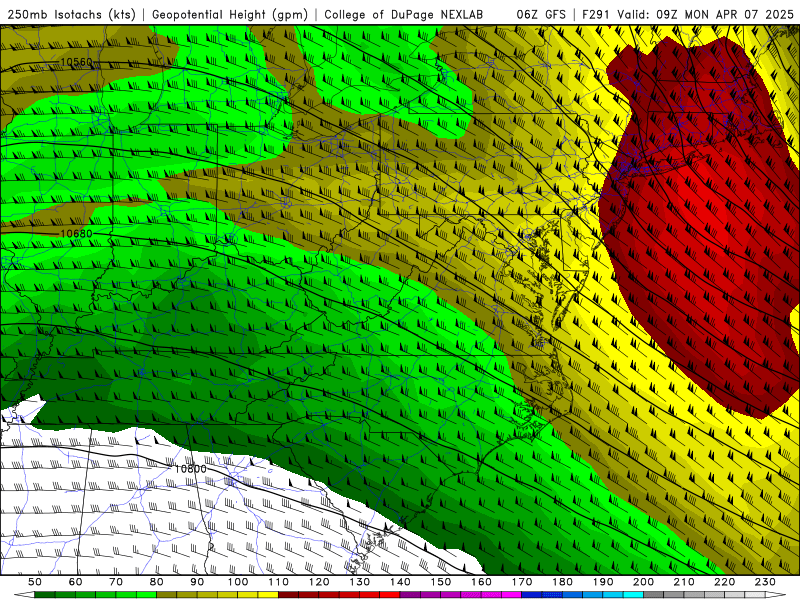Click the 10800 height contour label
Image resolution: width=800 pixels, height=600 pixels.
pyautogui.click(x=190, y=468)
